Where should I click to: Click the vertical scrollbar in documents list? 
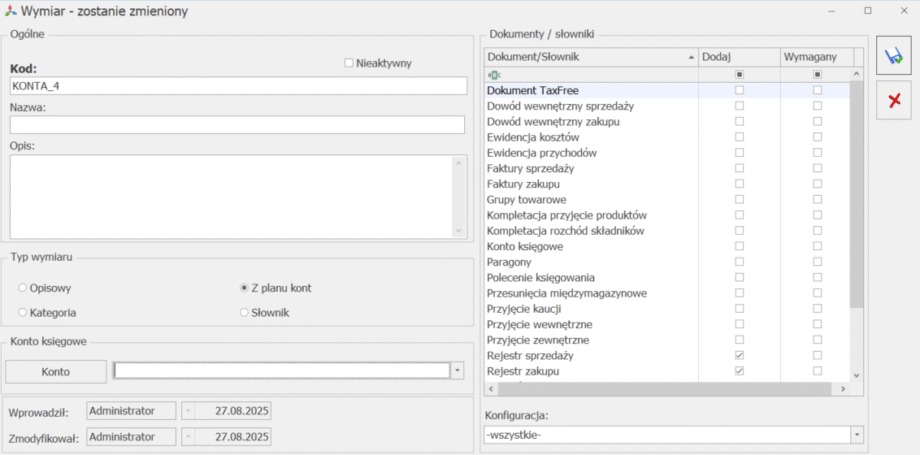856,200
